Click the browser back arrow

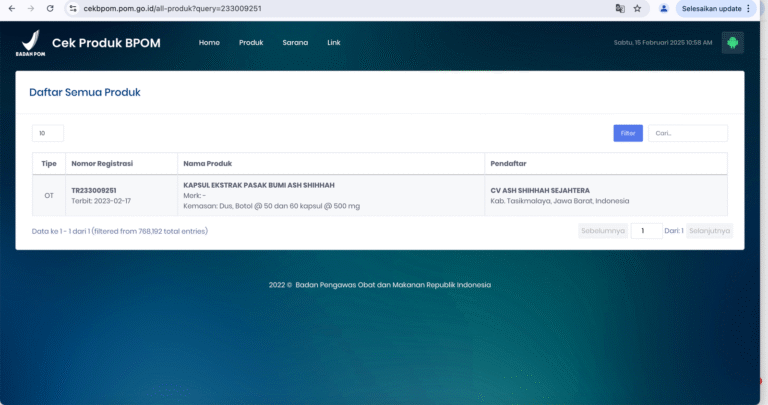pyautogui.click(x=10, y=8)
